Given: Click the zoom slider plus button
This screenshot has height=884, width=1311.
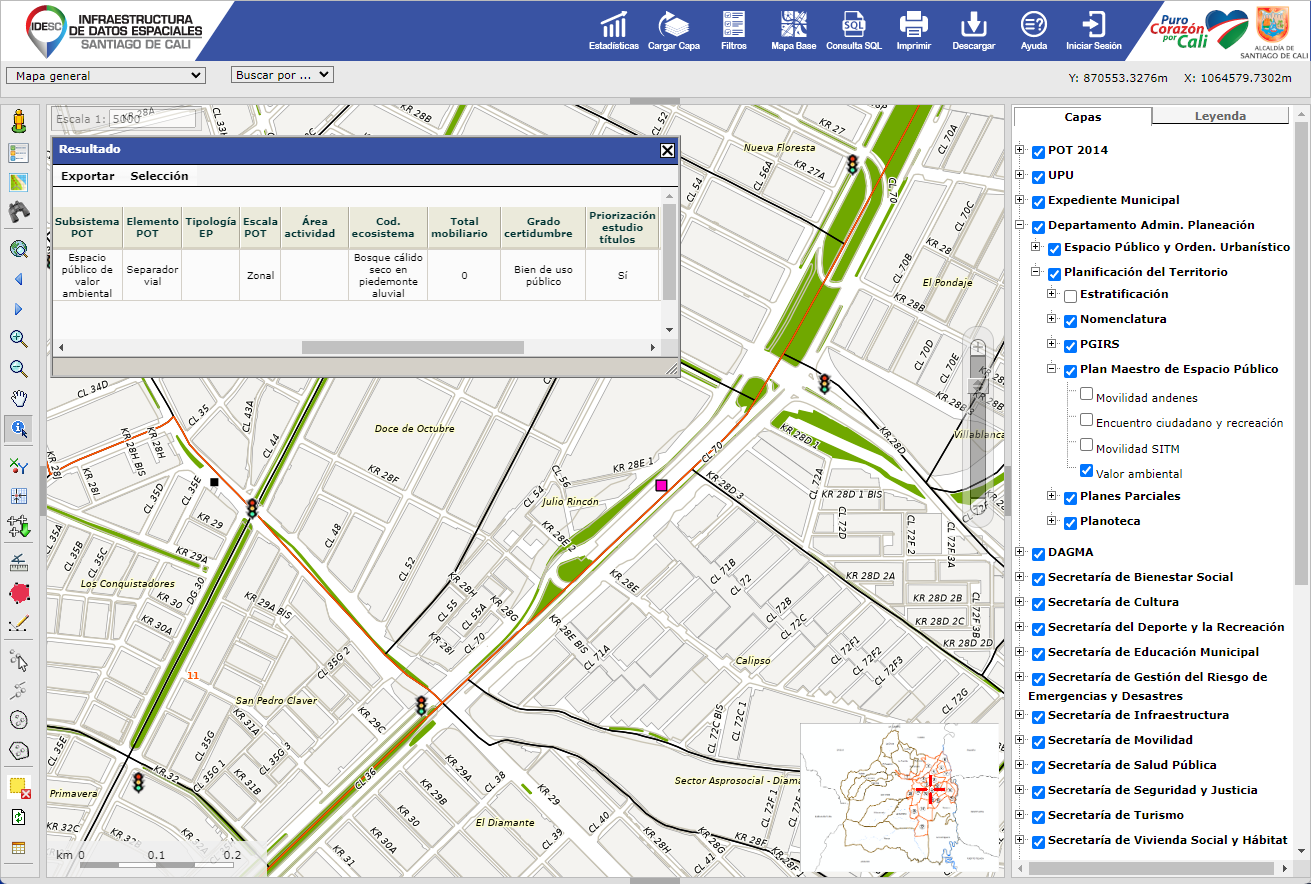Looking at the screenshot, I should pyautogui.click(x=979, y=347).
